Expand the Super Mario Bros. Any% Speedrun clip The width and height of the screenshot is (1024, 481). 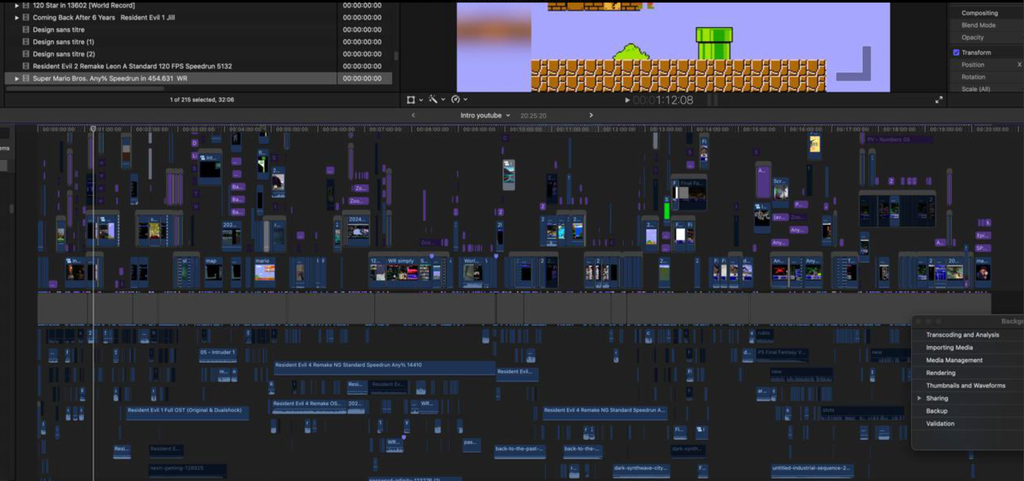coord(17,78)
